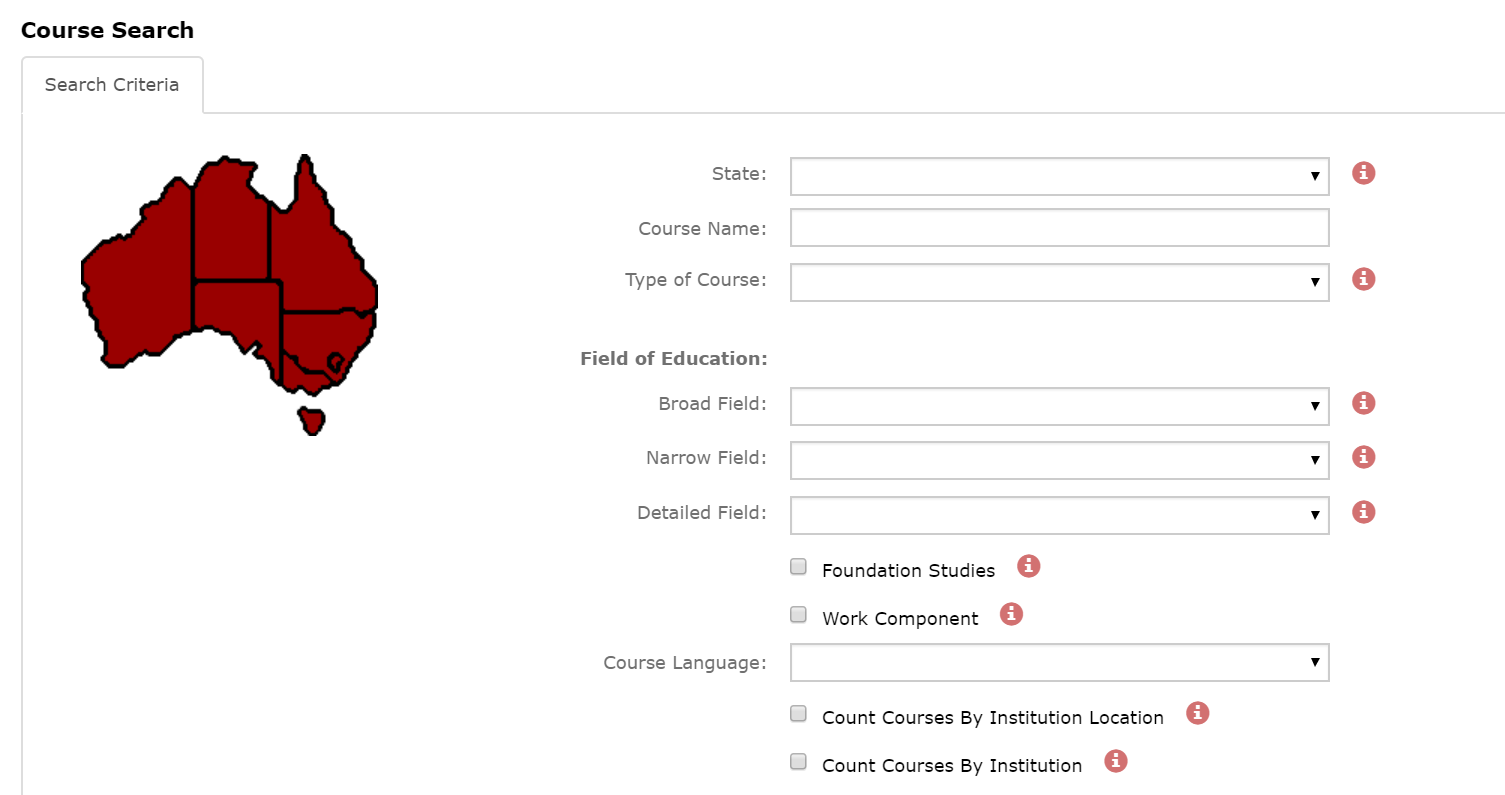The width and height of the screenshot is (1505, 795).
Task: Show info for Narrow Field
Action: pyautogui.click(x=1363, y=457)
